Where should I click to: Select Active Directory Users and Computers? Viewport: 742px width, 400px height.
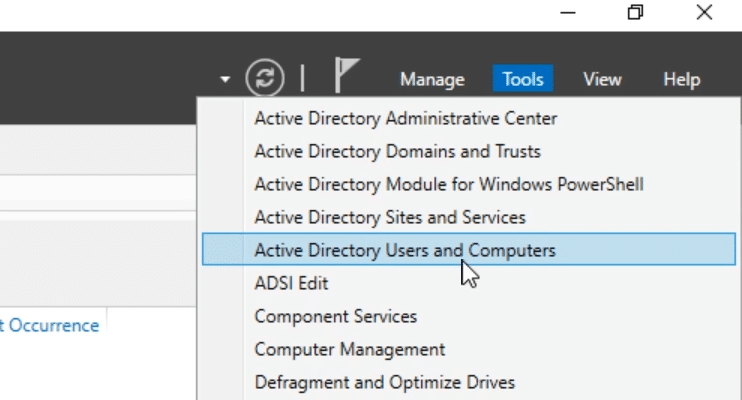point(468,249)
